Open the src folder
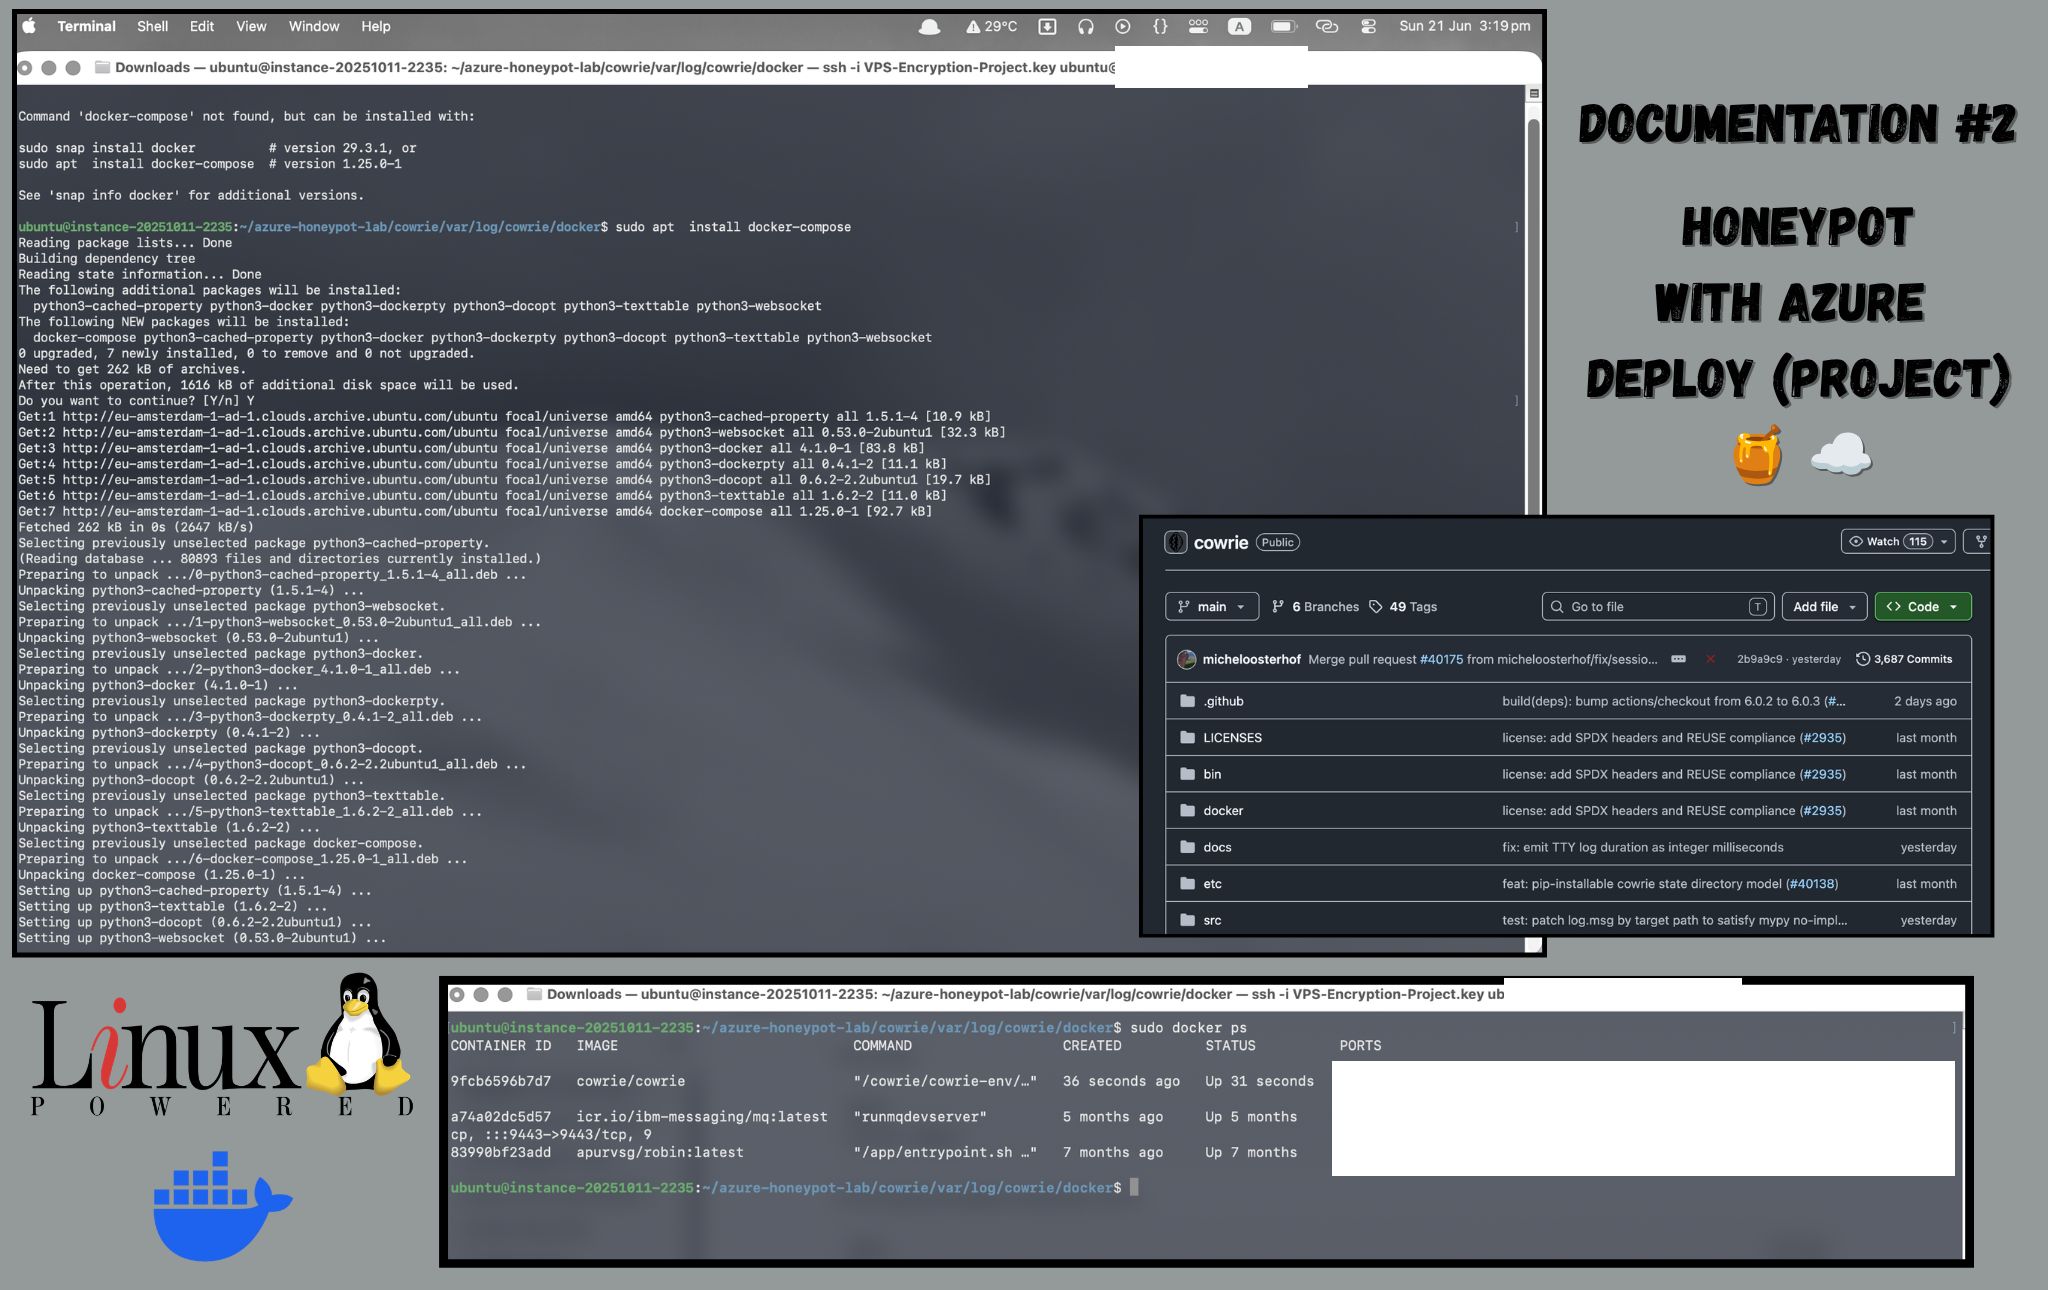2048x1290 pixels. [x=1212, y=920]
